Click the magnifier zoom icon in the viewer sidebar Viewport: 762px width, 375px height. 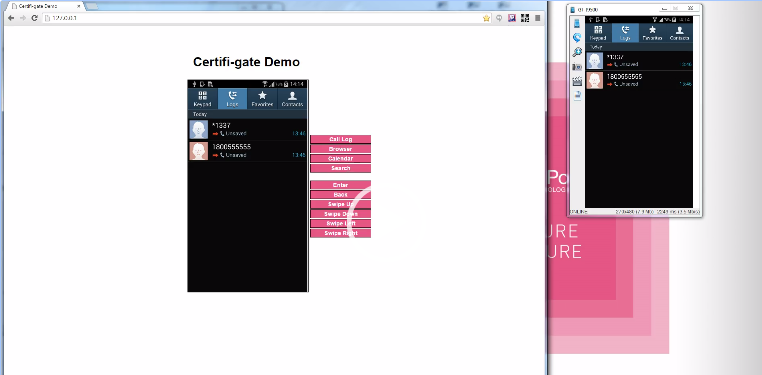(577, 52)
